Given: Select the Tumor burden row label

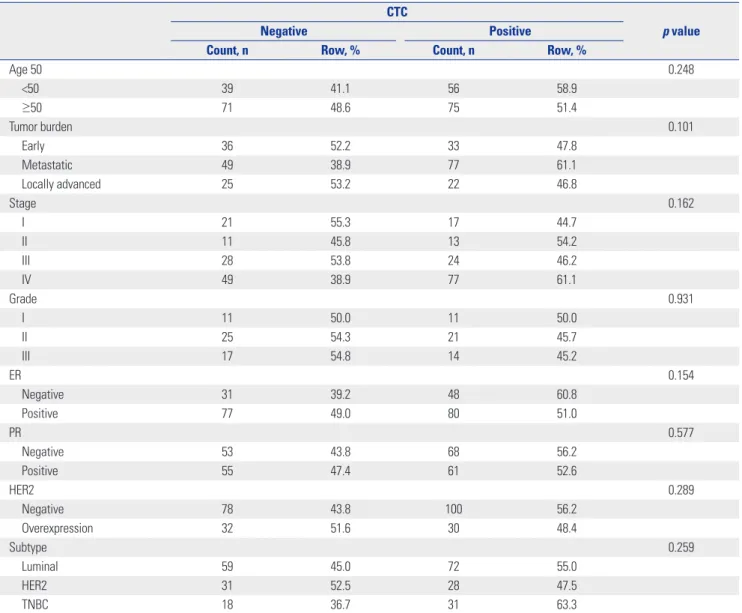Looking at the screenshot, I should [41, 127].
